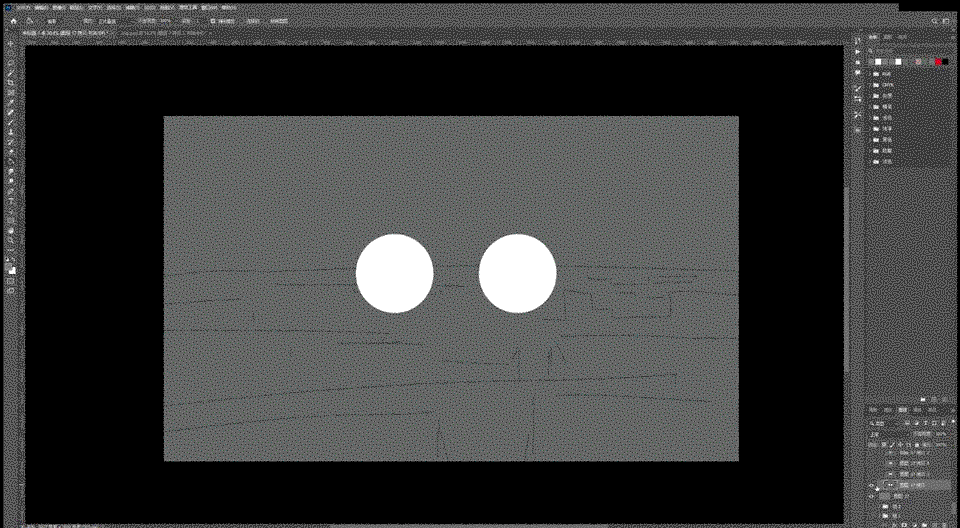Switch to the inactive second document tab
This screenshot has width=960, height=528.
tap(162, 33)
